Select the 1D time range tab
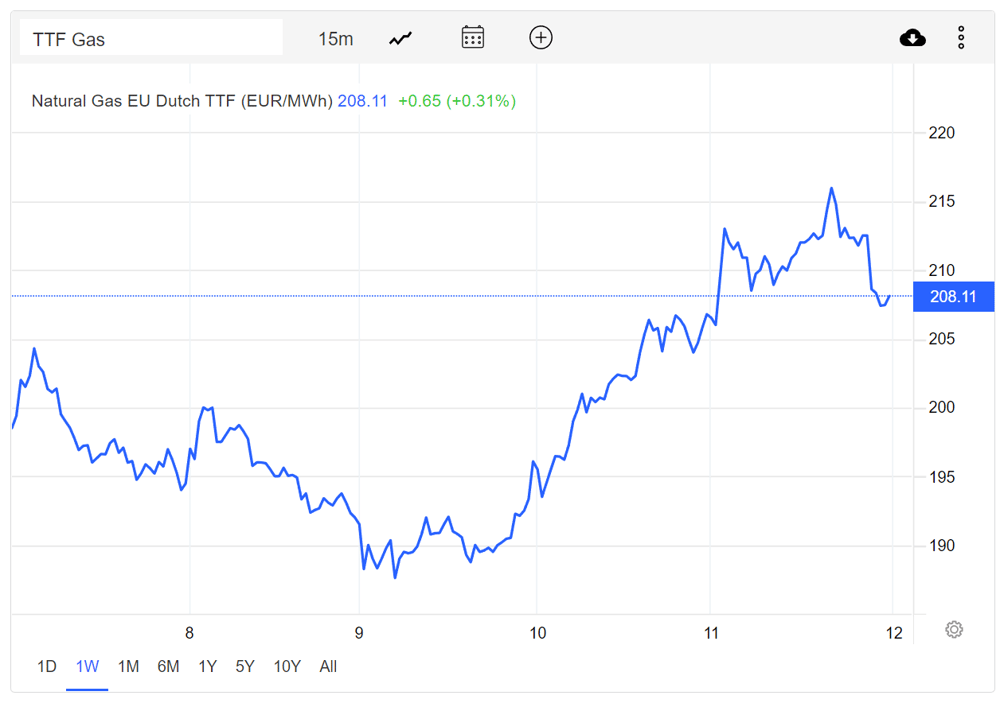This screenshot has width=1000, height=707. 47,667
